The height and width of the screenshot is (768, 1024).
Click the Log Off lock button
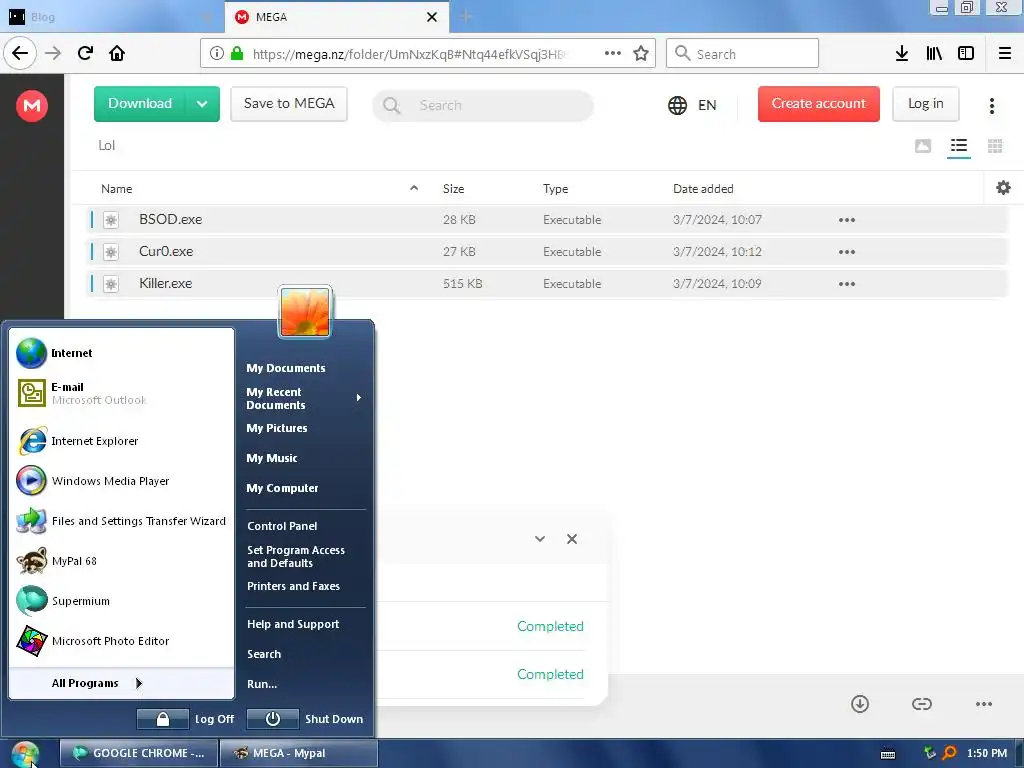(163, 719)
